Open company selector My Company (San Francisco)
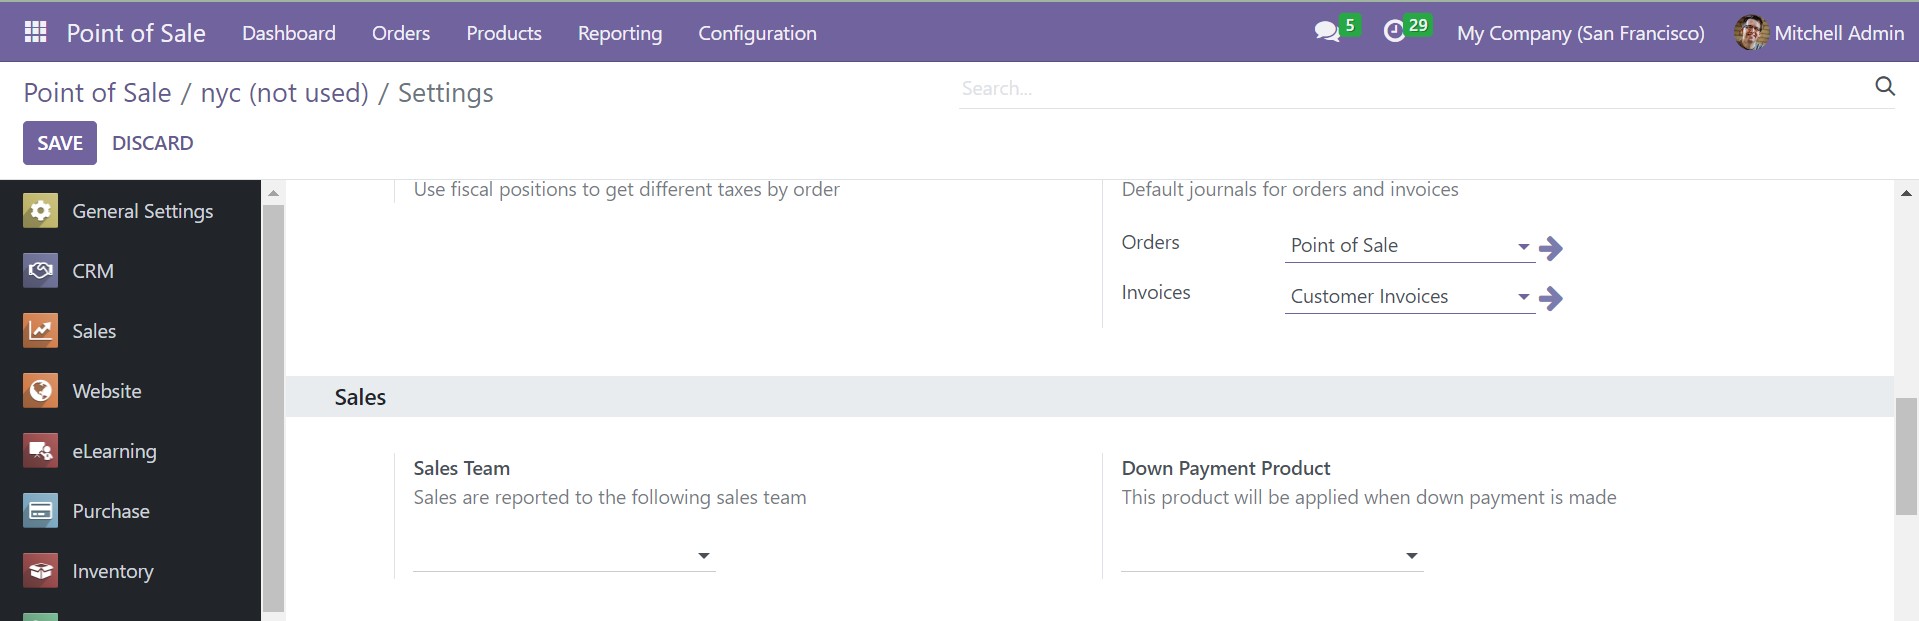The height and width of the screenshot is (621, 1919). click(x=1580, y=33)
